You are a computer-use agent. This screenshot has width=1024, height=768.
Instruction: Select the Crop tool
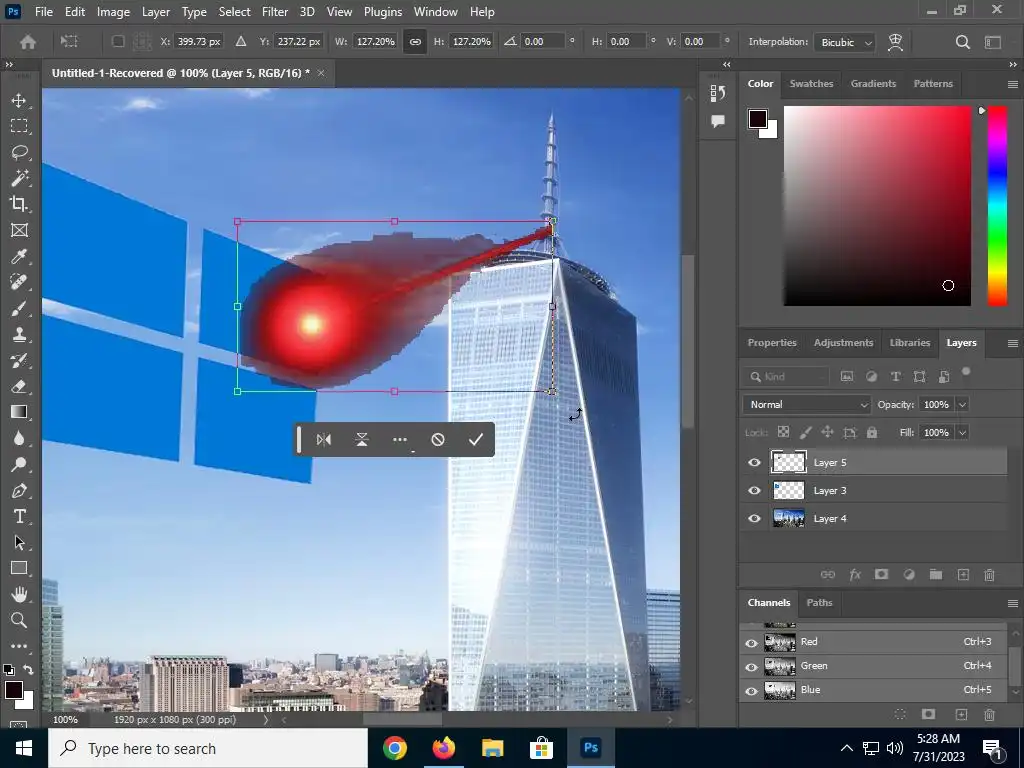(19, 204)
